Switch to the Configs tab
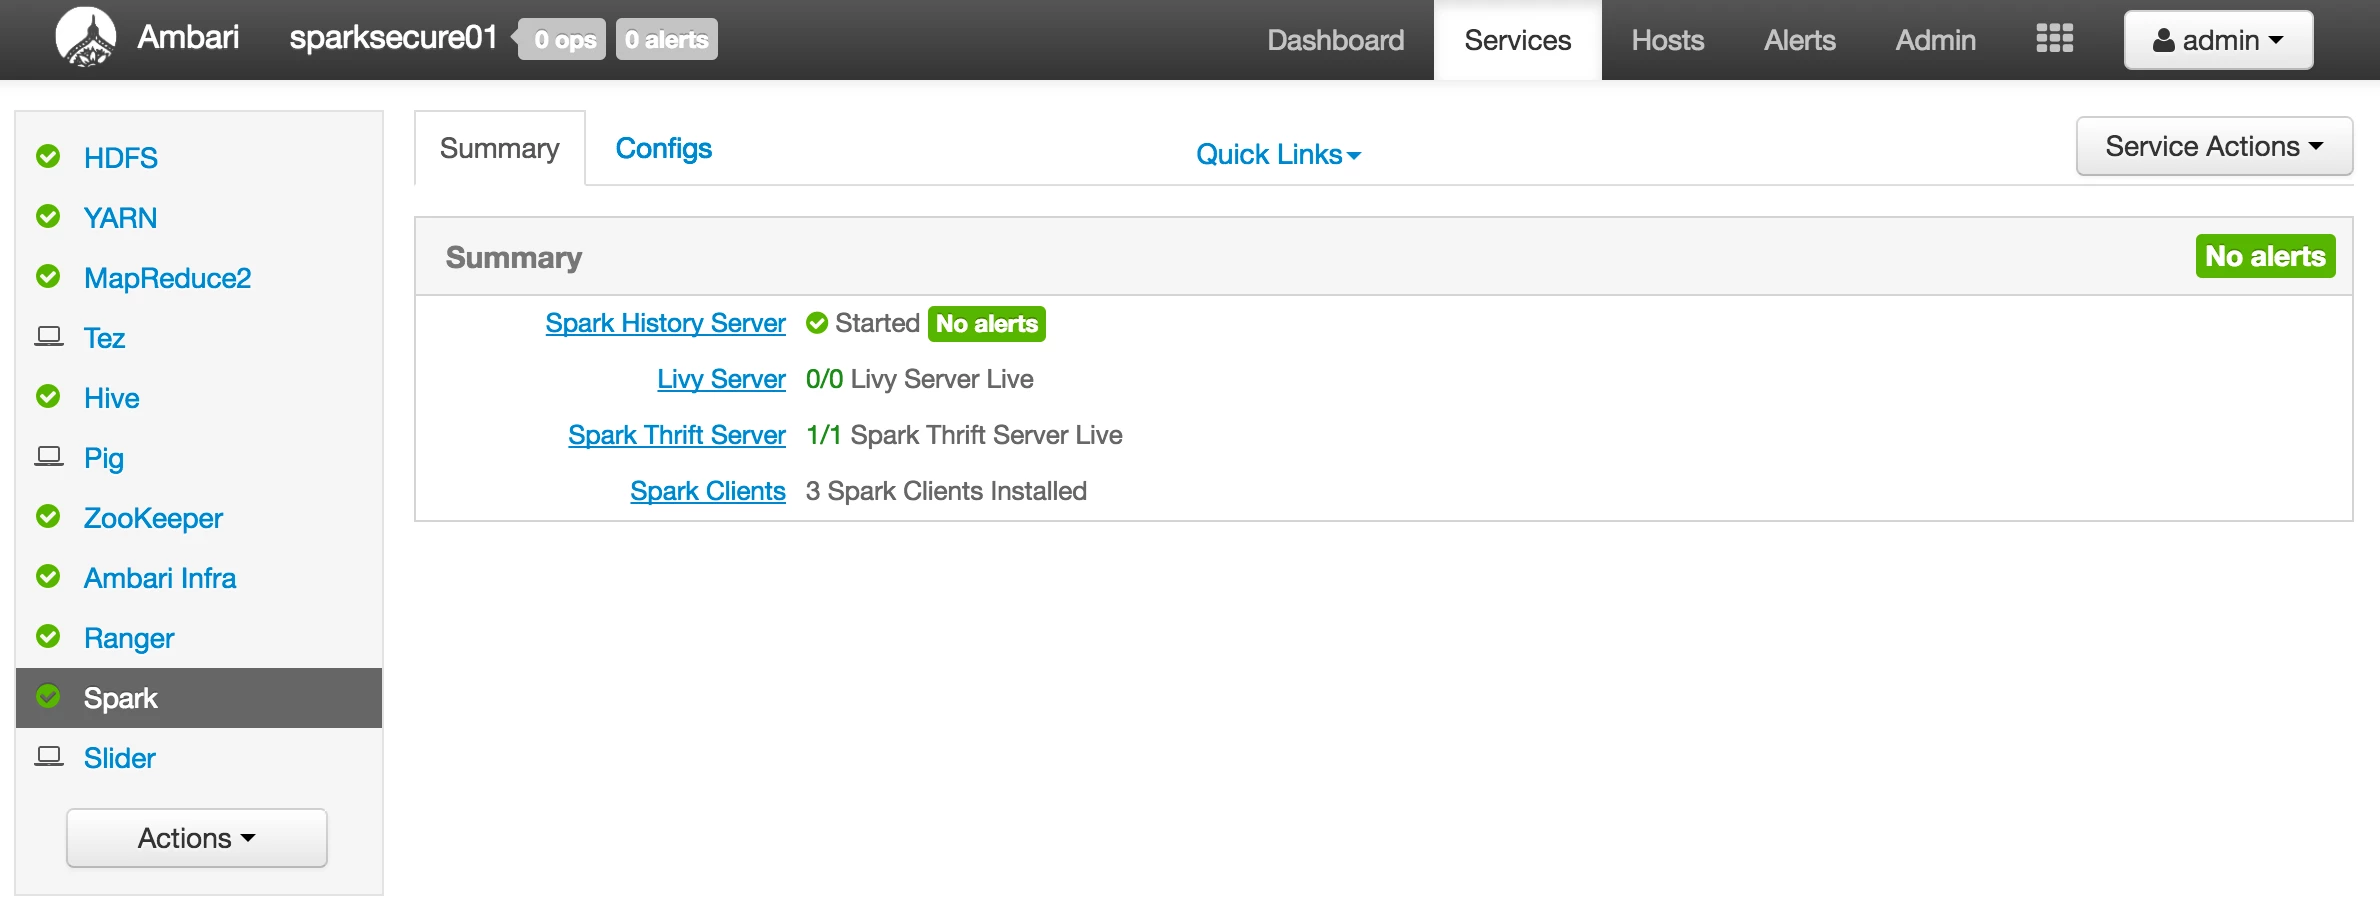The width and height of the screenshot is (2380, 912). (x=663, y=148)
